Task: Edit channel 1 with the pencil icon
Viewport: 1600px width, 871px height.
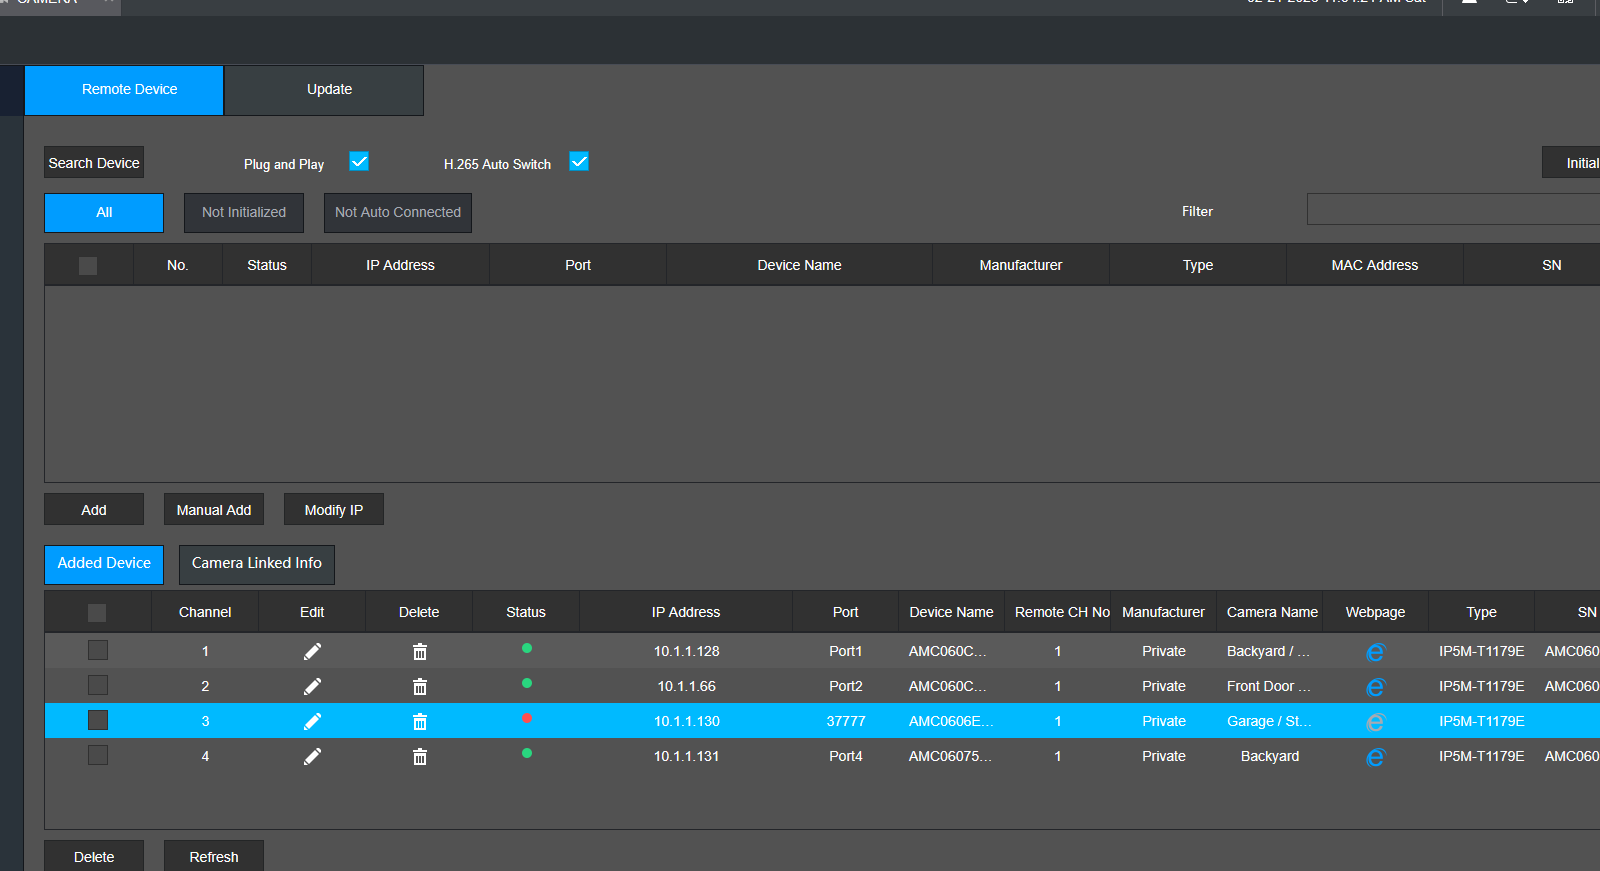Action: pos(312,651)
